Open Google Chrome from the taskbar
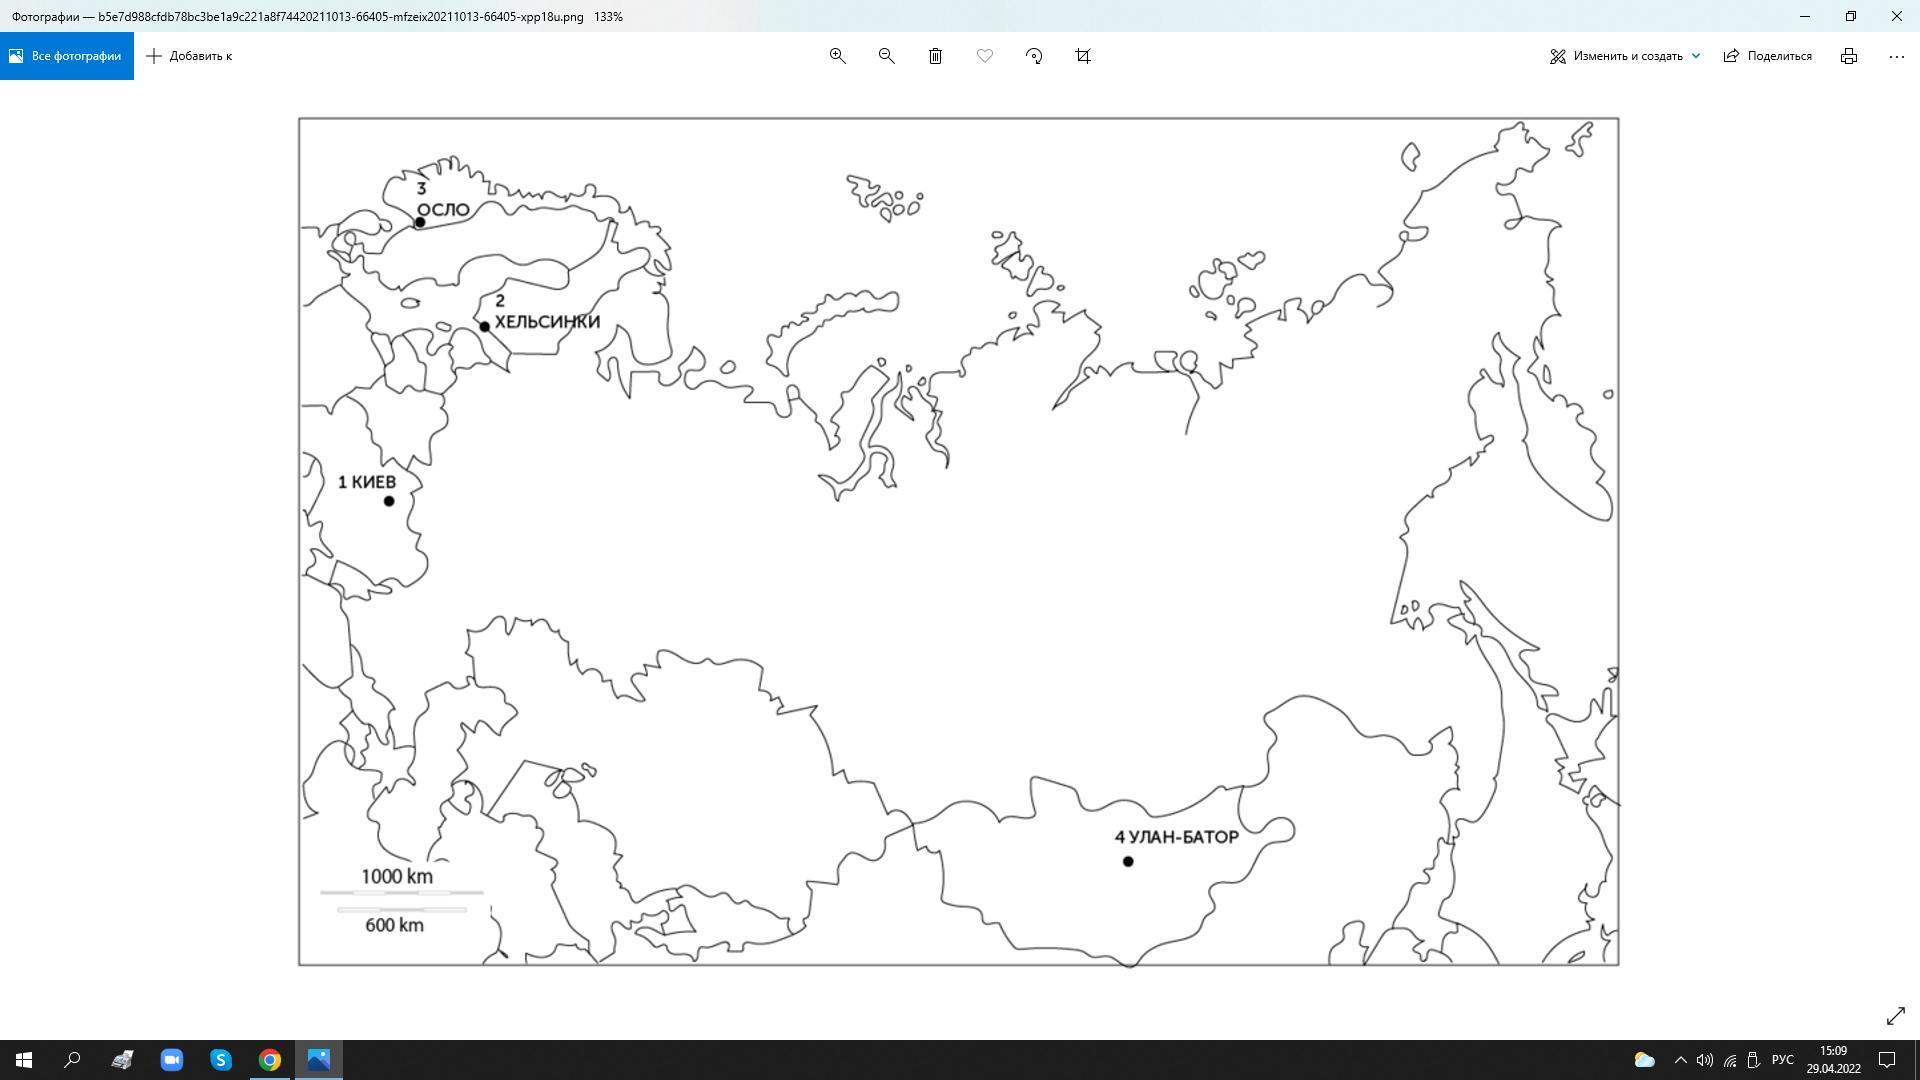The height and width of the screenshot is (1080, 1920). pyautogui.click(x=270, y=1060)
